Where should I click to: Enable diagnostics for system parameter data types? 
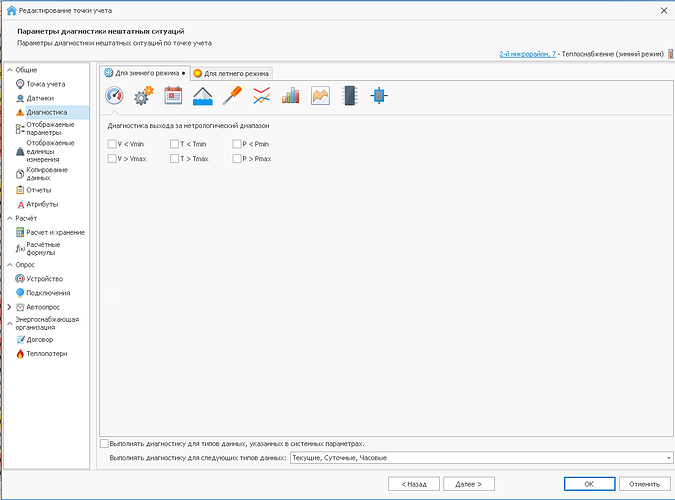[105, 443]
